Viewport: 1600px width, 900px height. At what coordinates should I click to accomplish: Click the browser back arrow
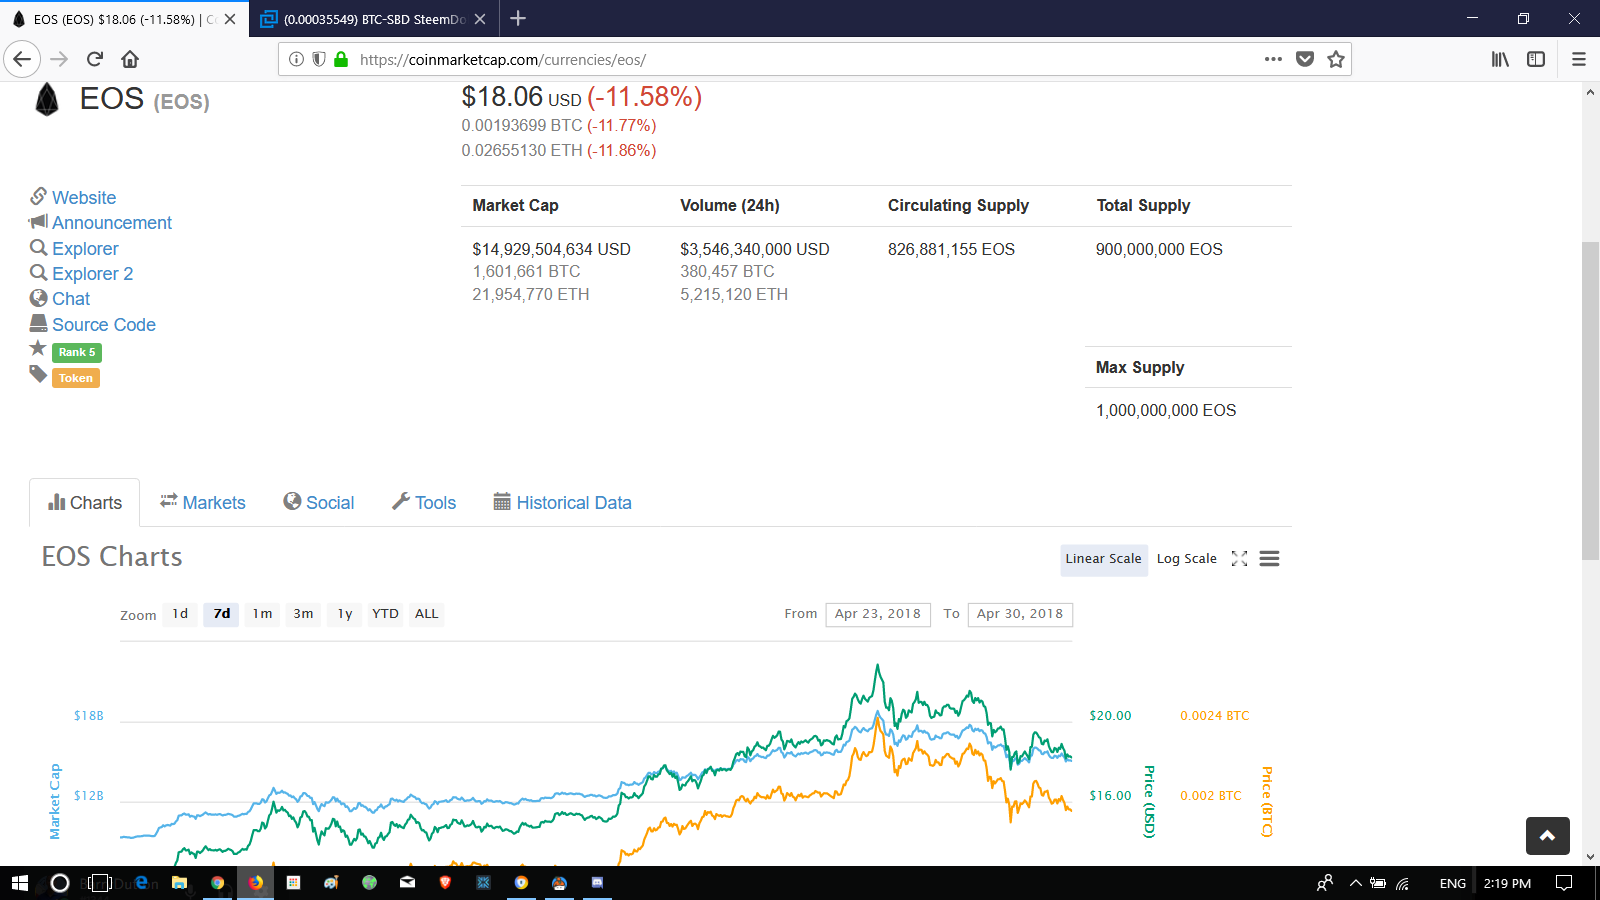pyautogui.click(x=22, y=59)
